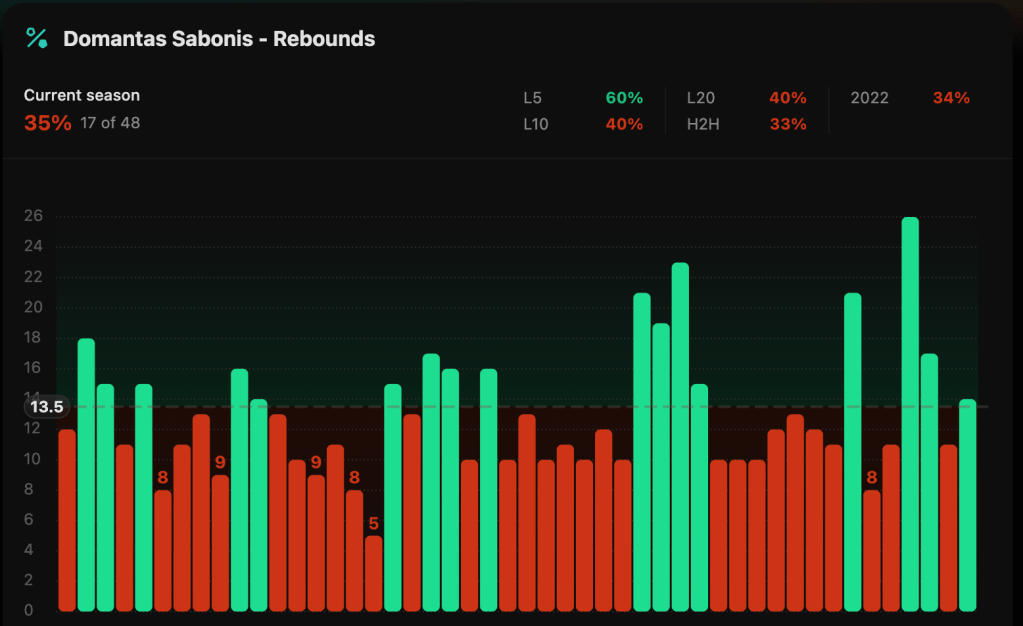1023x626 pixels.
Task: Click the Domantas Sabonis - Rebounds title
Action: 219,39
